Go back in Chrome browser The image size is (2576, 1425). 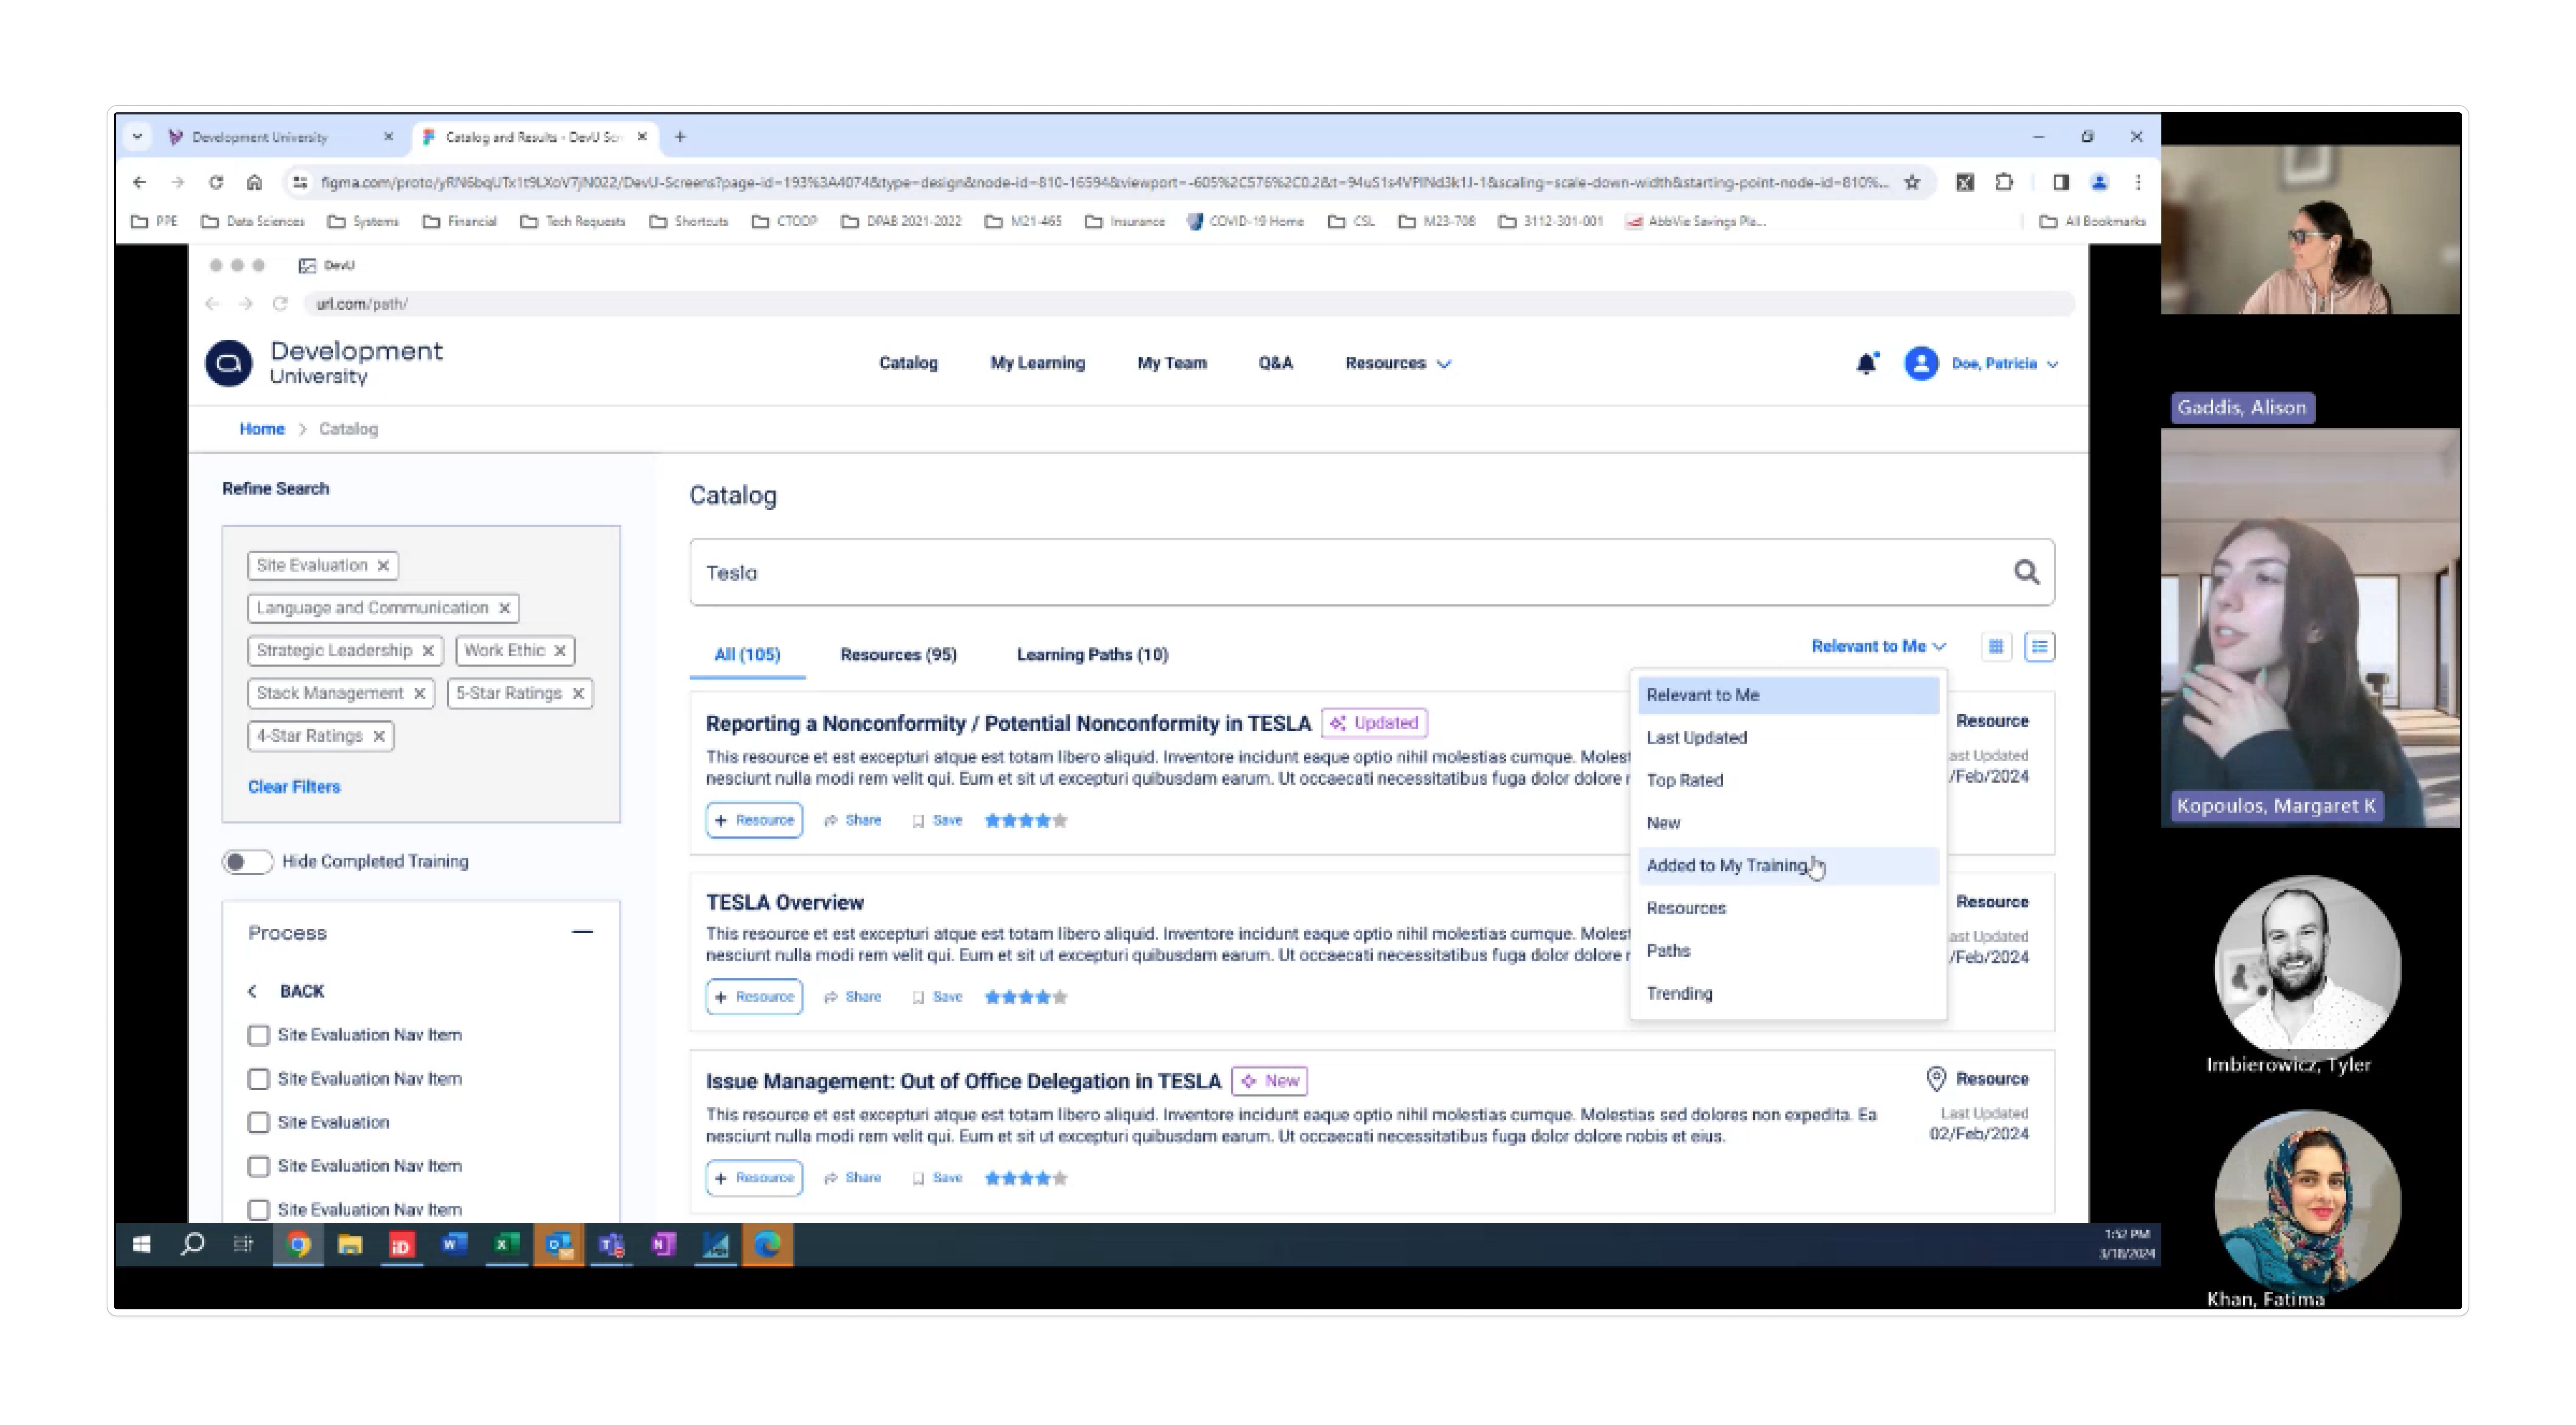point(140,182)
